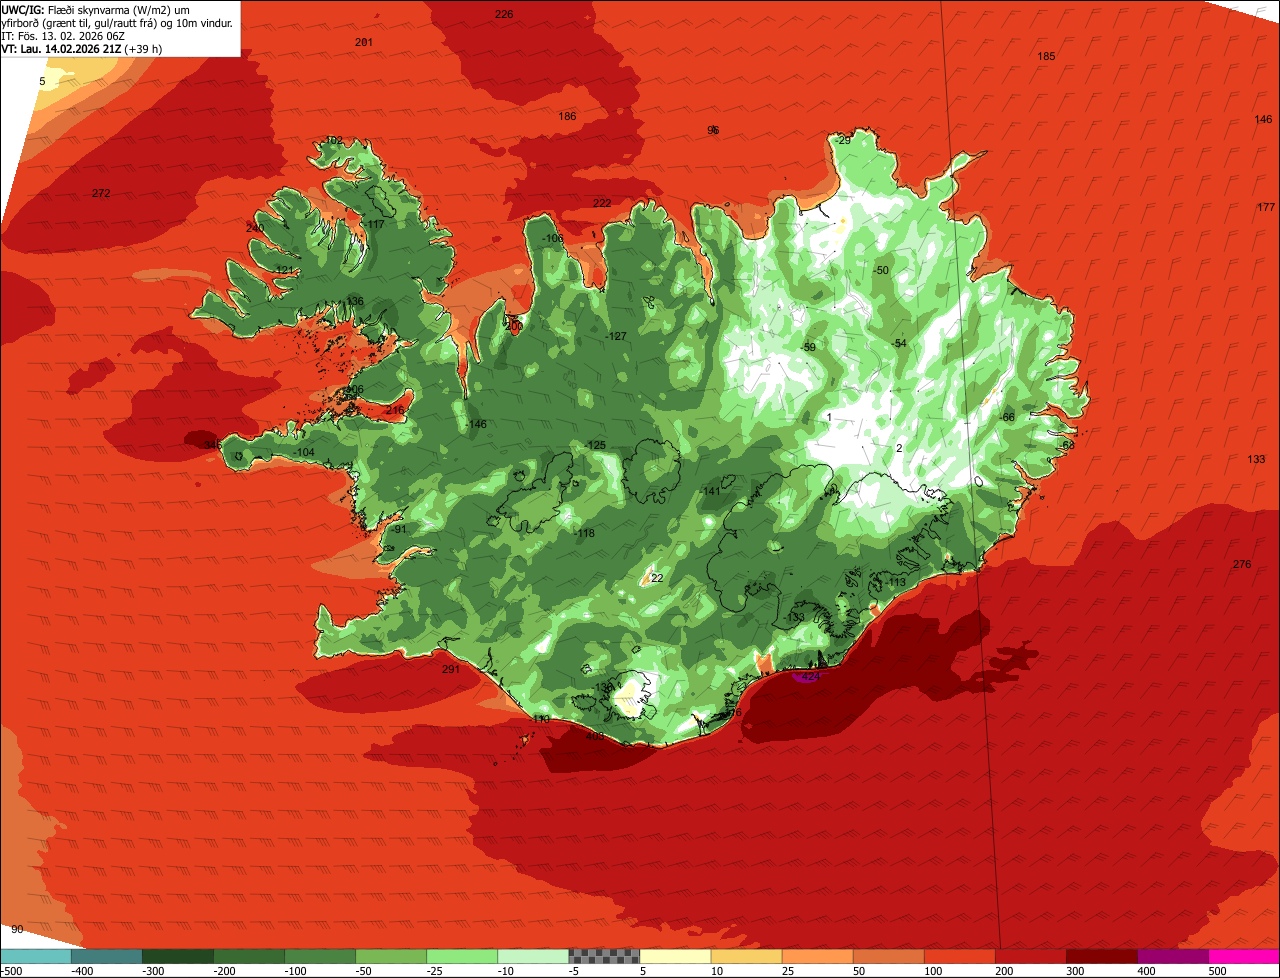Click the 141 value label
Screen dimensions: 1280x978
click(x=712, y=491)
